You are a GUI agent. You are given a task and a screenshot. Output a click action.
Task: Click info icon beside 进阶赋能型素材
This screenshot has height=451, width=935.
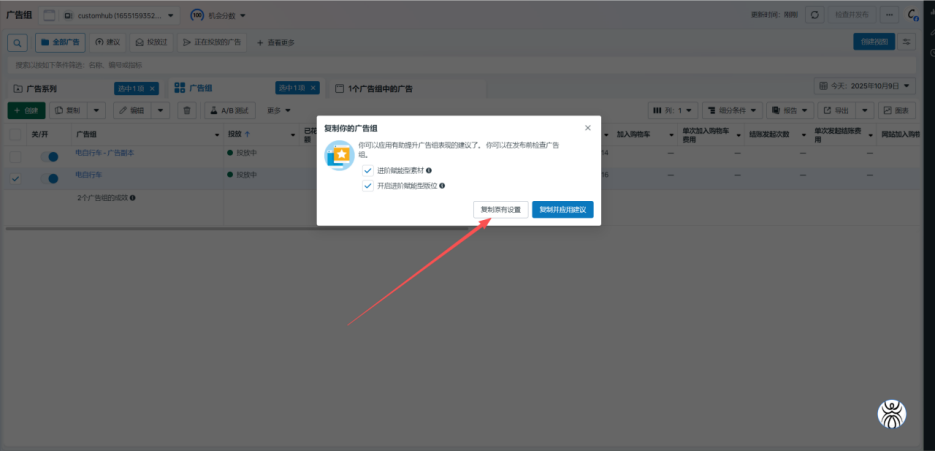429,171
